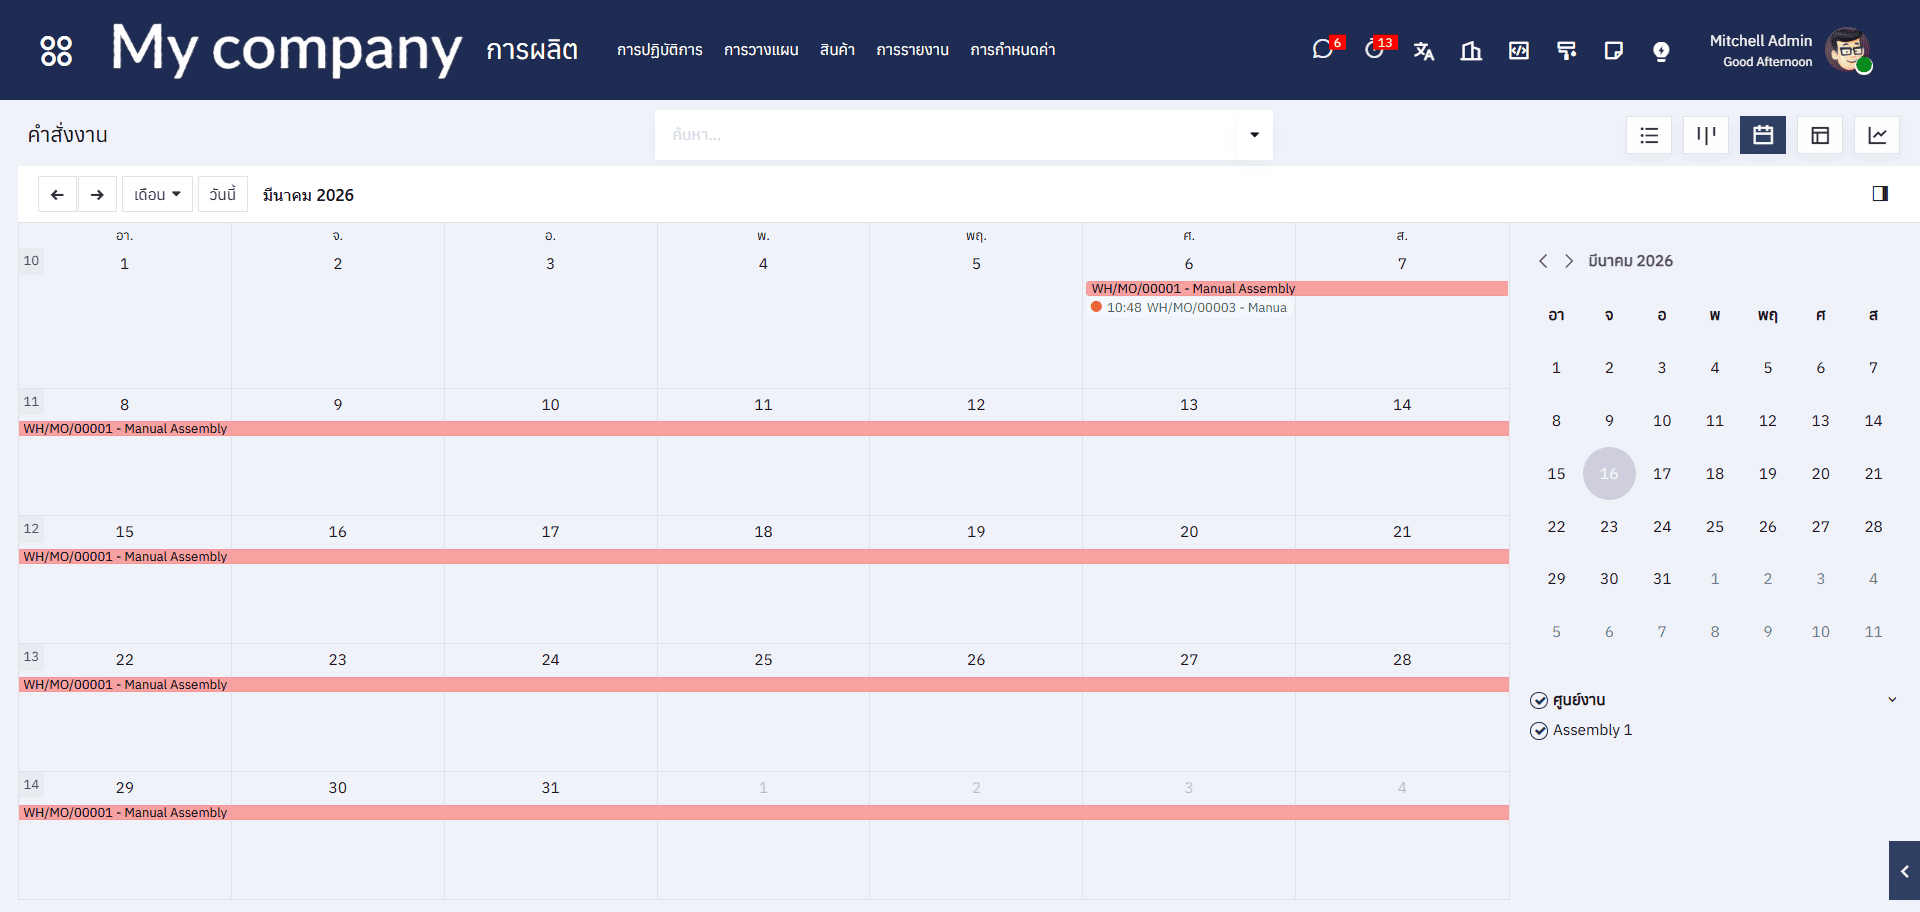Viewport: 1920px width, 912px height.
Task: Open the activities clock icon
Action: [x=1375, y=50]
